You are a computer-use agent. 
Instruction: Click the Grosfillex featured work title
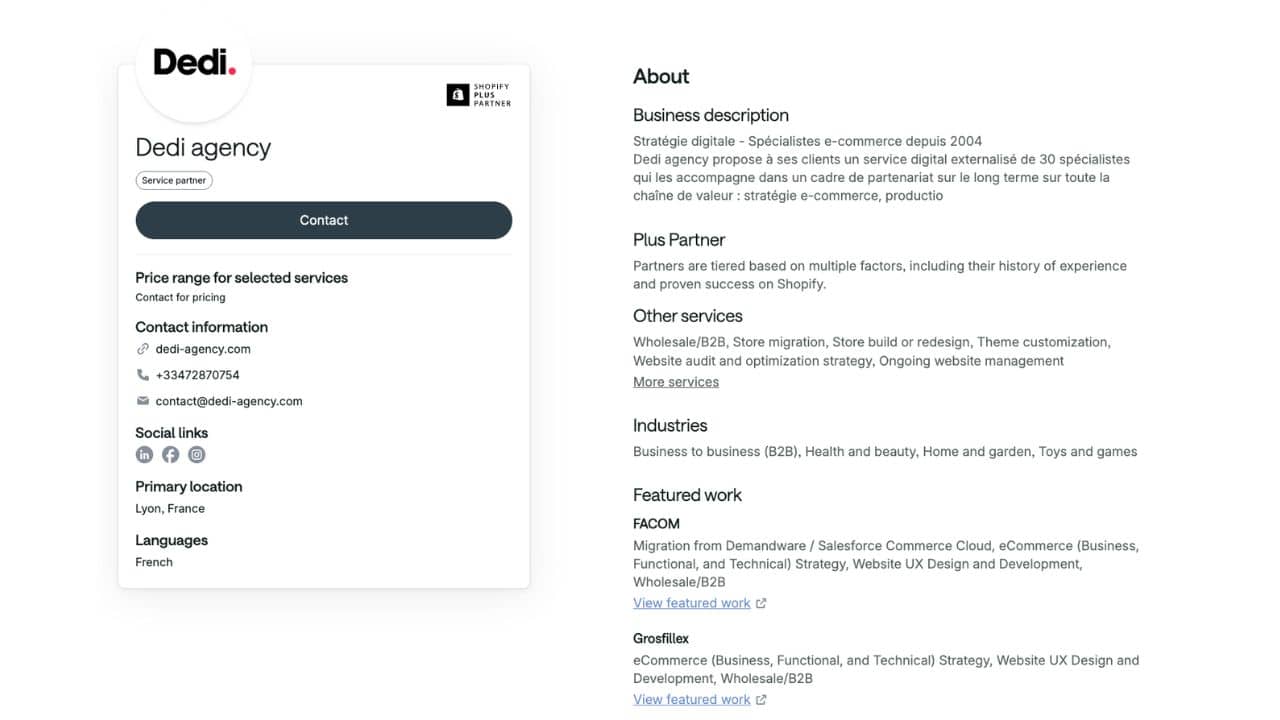point(661,638)
